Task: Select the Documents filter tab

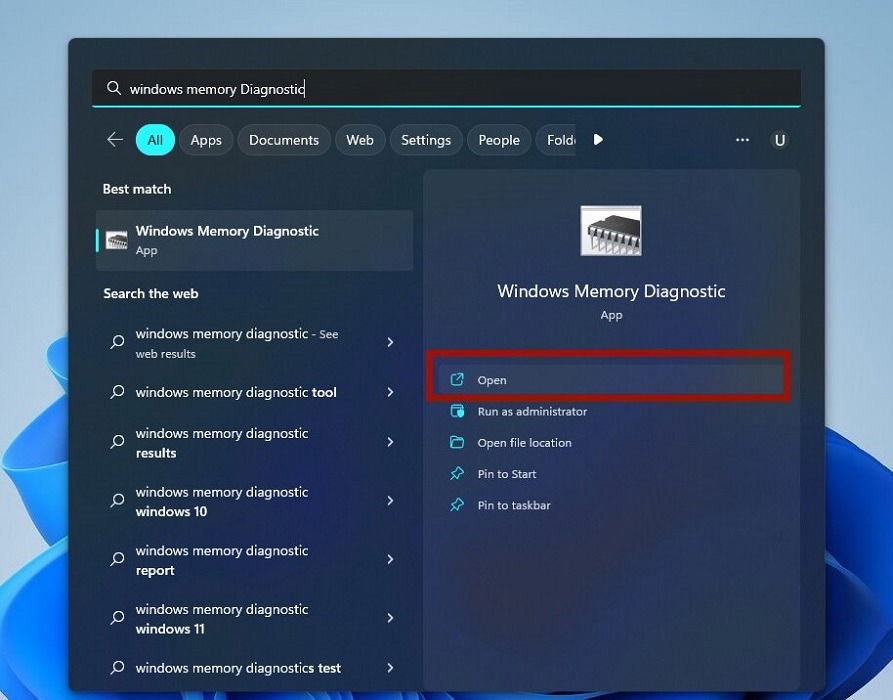Action: [x=284, y=140]
